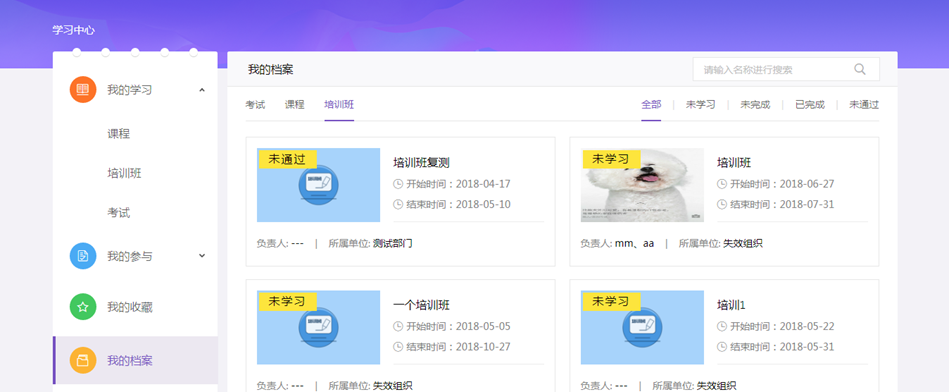The width and height of the screenshot is (949, 392).
Task: Open 我的参与 sidebar section
Action: coord(135,256)
